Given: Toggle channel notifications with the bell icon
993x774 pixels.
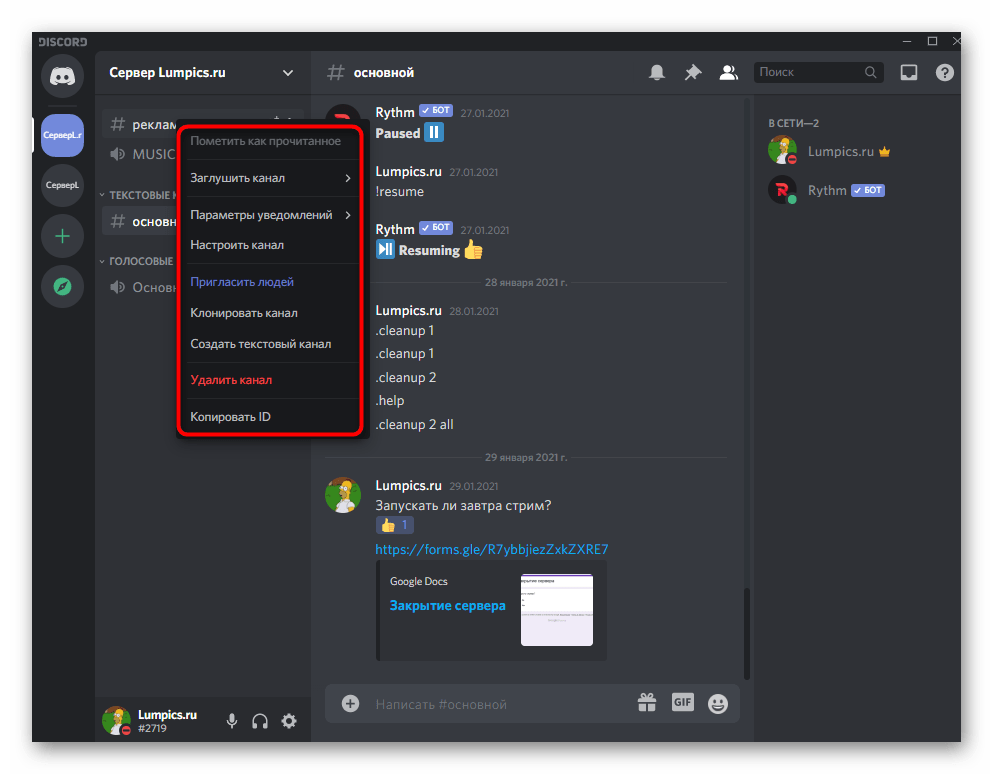Looking at the screenshot, I should (656, 72).
